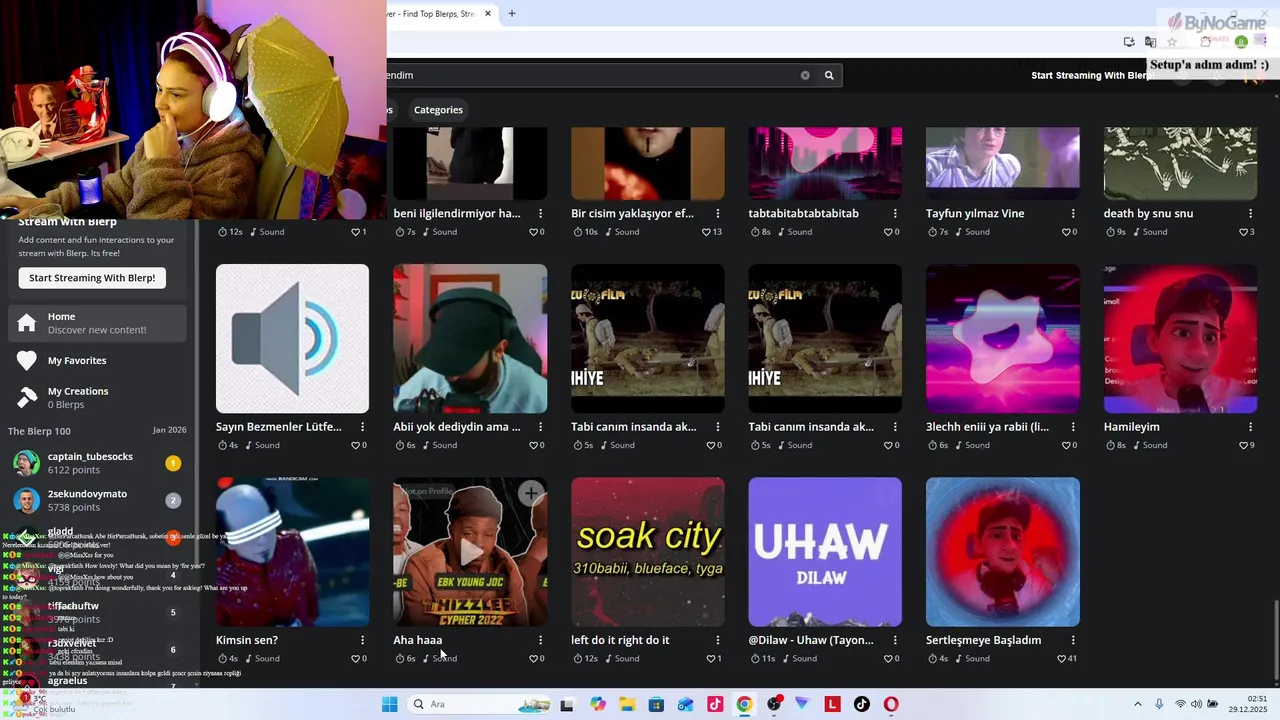Viewport: 1280px width, 720px height.
Task: Favorite the Hamileyim blerp with its heart
Action: click(x=1245, y=445)
